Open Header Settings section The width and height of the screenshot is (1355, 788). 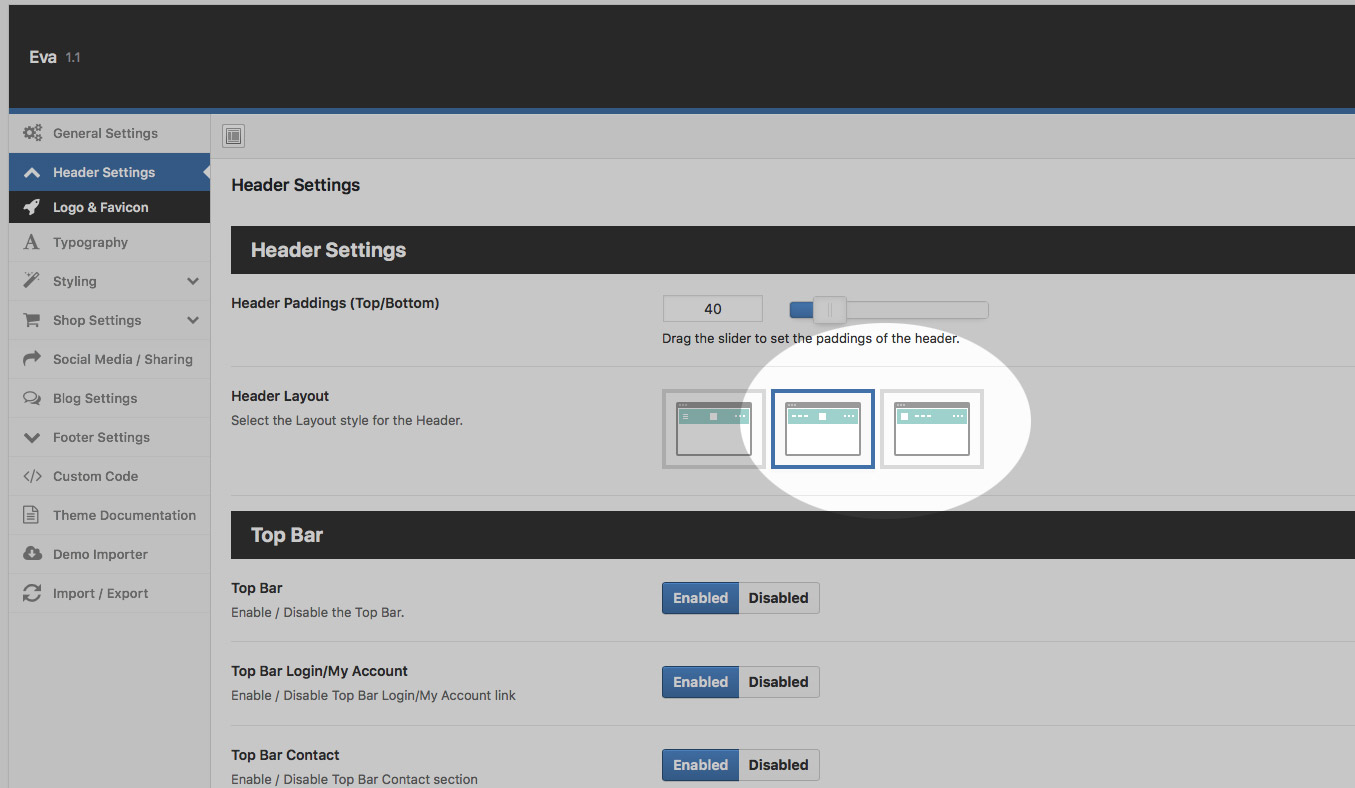[109, 172]
